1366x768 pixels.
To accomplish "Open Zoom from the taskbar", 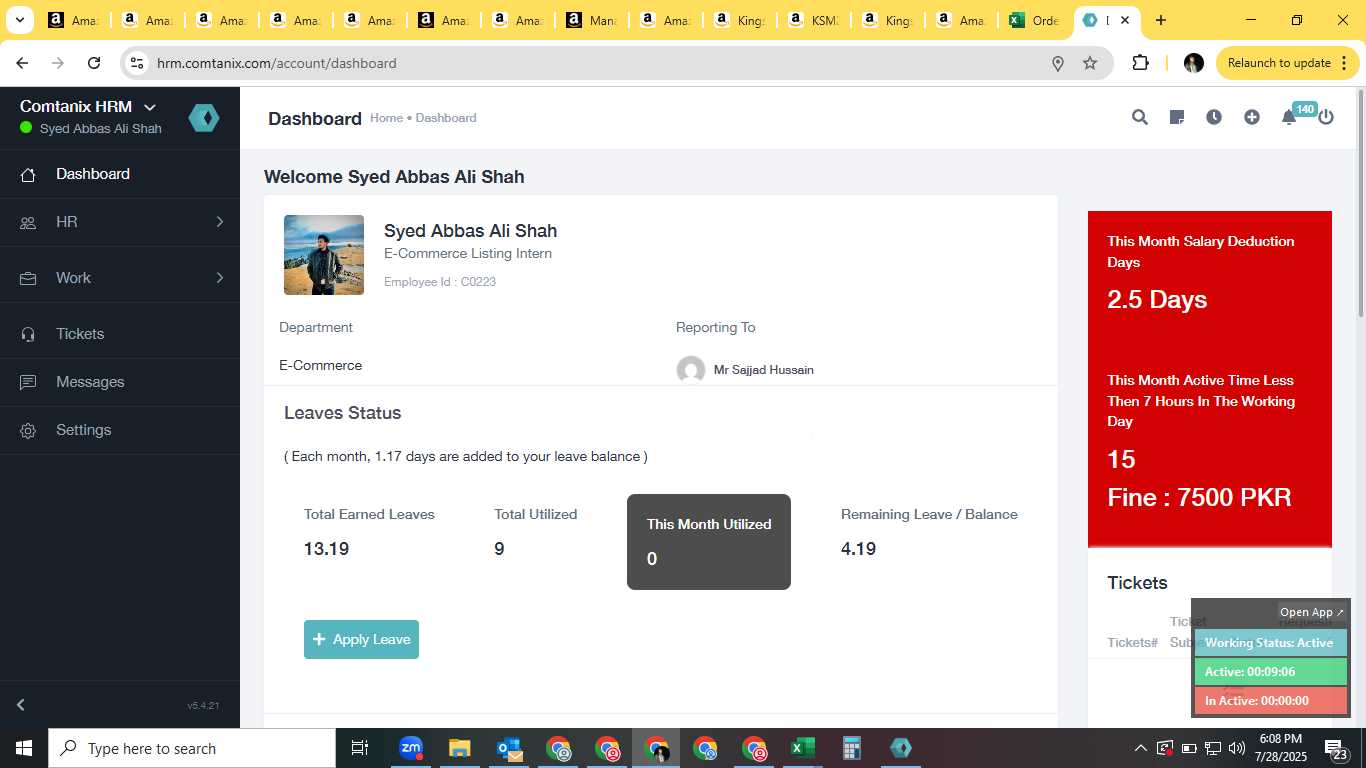I will 411,748.
